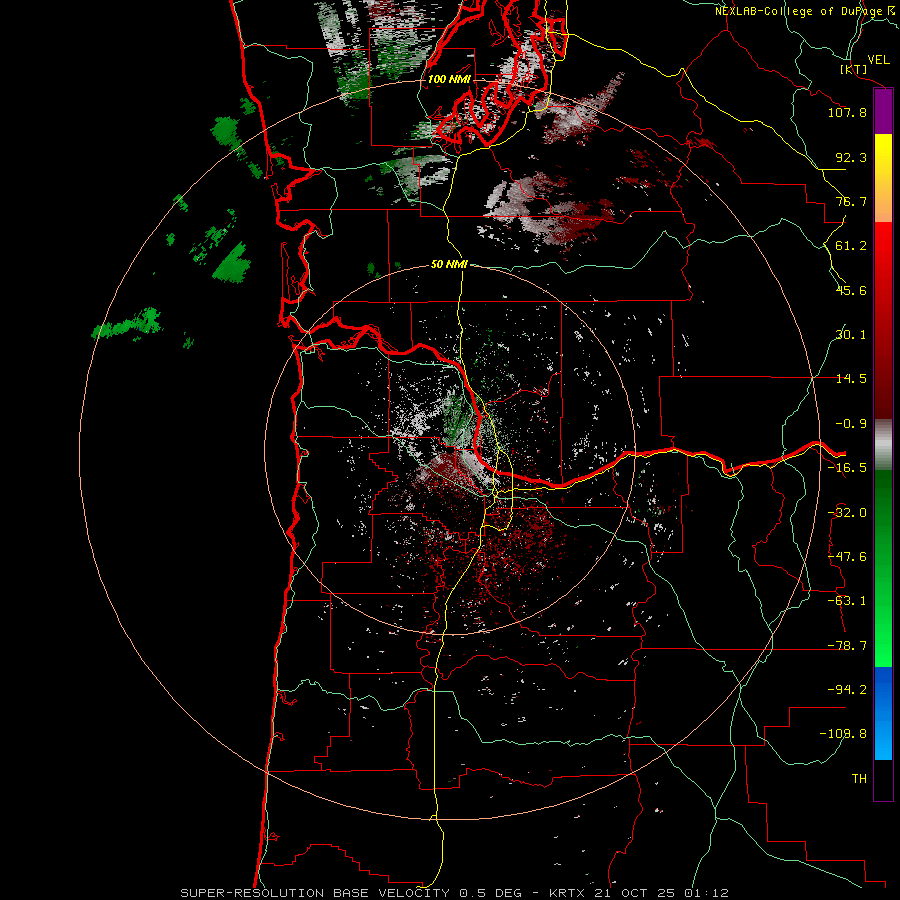Click the 100 NMI range ring label

pos(449,79)
